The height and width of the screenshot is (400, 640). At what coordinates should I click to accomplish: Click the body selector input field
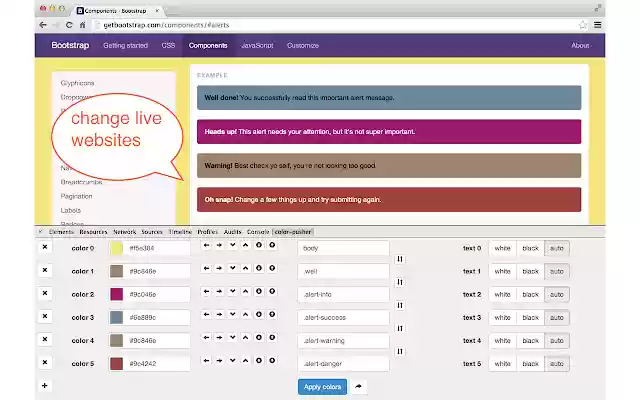(x=343, y=248)
